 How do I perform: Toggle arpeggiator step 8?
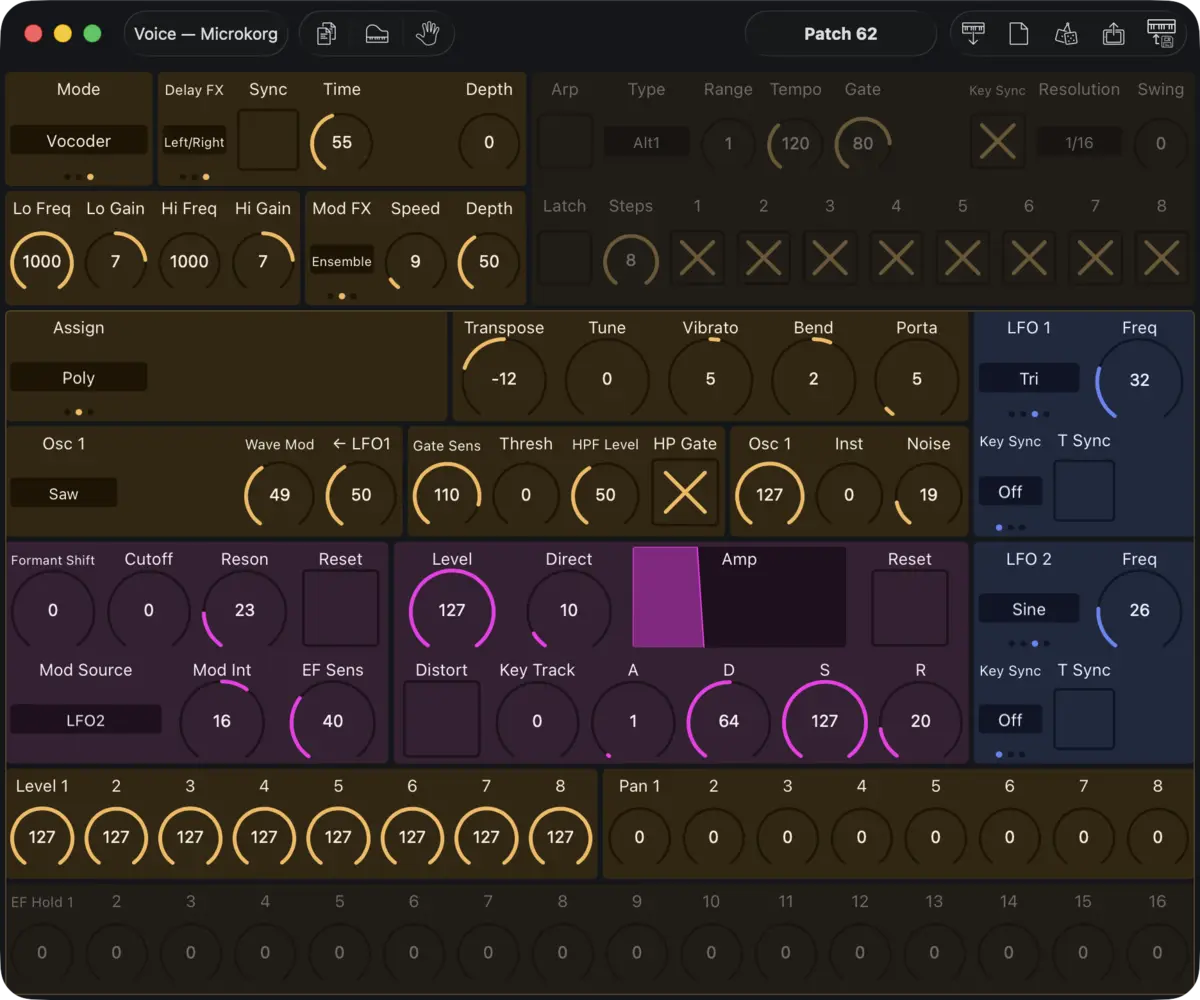[x=1161, y=259]
